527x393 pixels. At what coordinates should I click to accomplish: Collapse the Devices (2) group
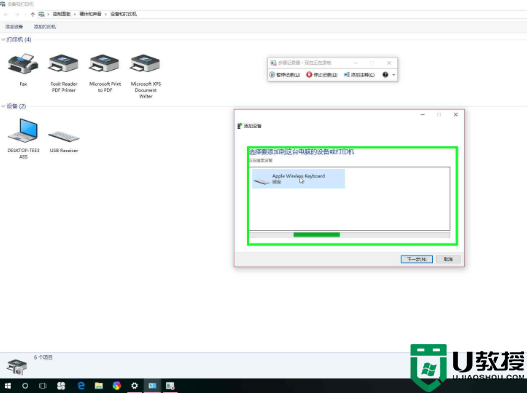(3, 106)
